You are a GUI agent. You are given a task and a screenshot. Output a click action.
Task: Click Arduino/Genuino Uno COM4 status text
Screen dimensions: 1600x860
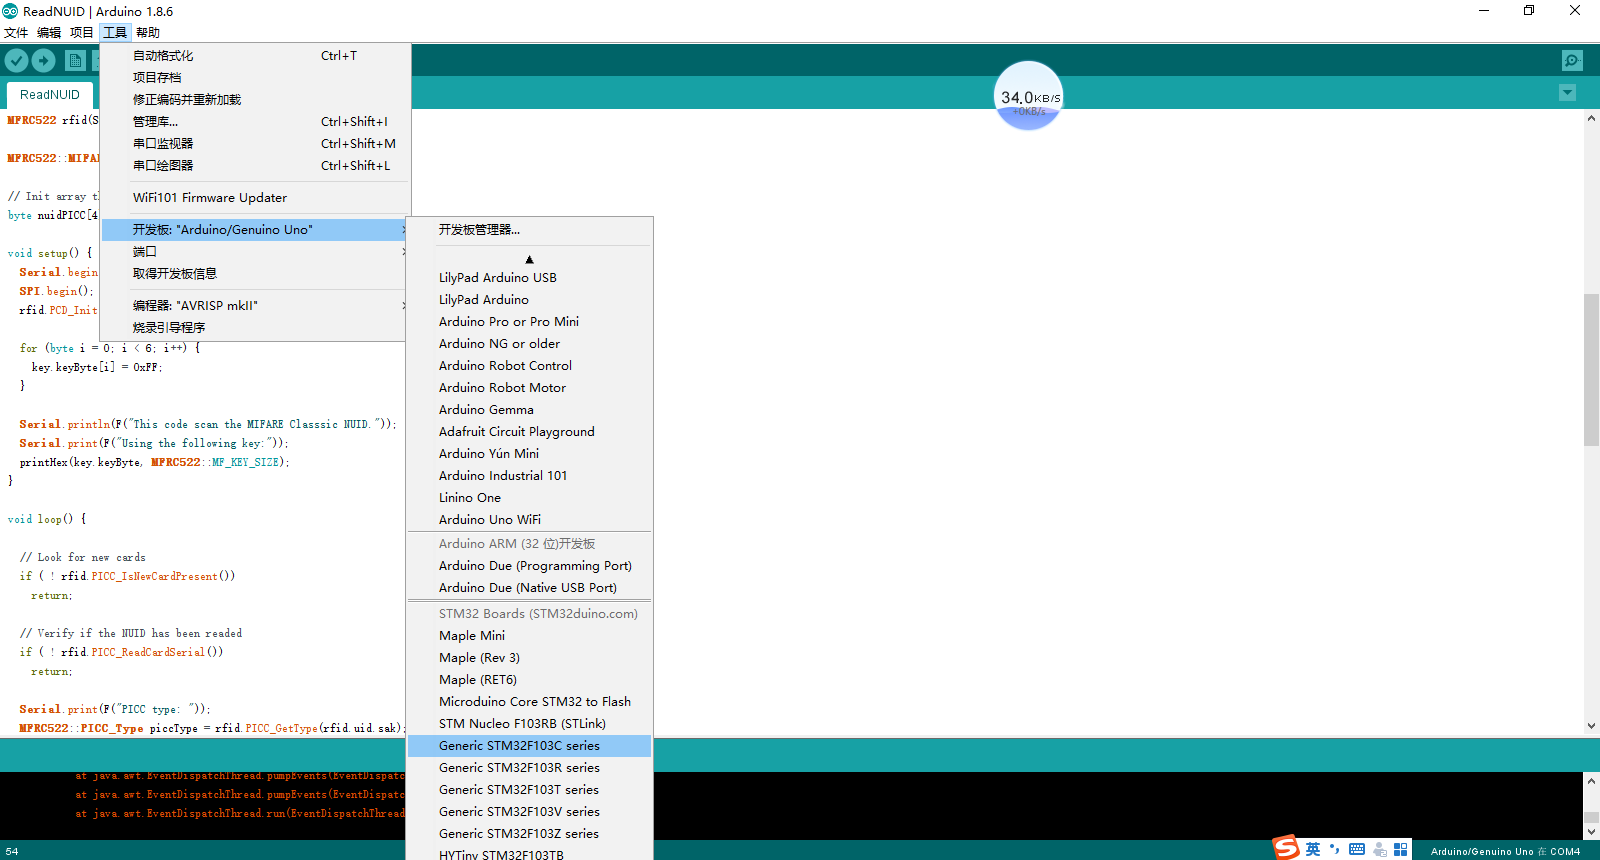point(1505,852)
